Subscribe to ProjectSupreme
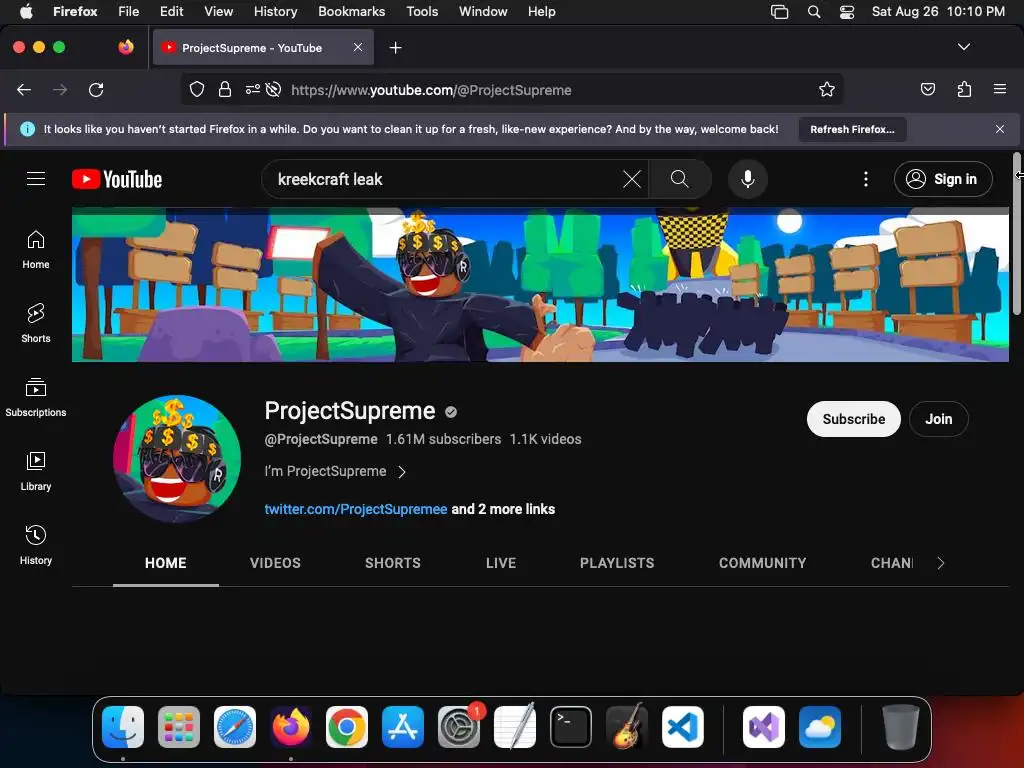The width and height of the screenshot is (1024, 768). coord(854,419)
